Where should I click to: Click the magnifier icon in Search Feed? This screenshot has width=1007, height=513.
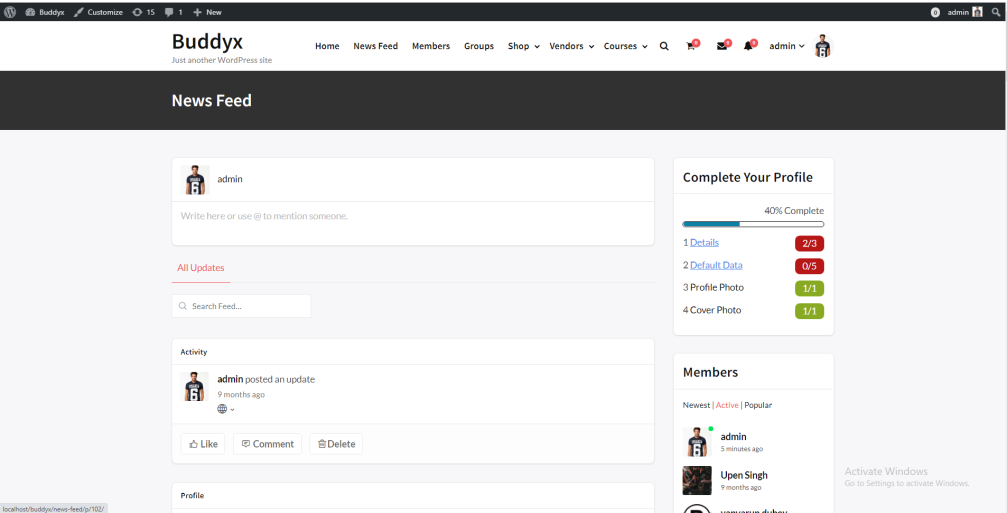[x=183, y=306]
